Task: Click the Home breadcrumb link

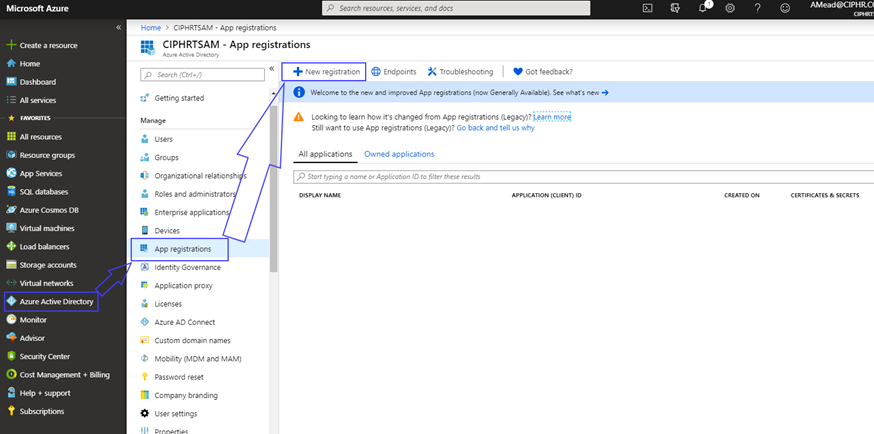Action: pos(150,27)
